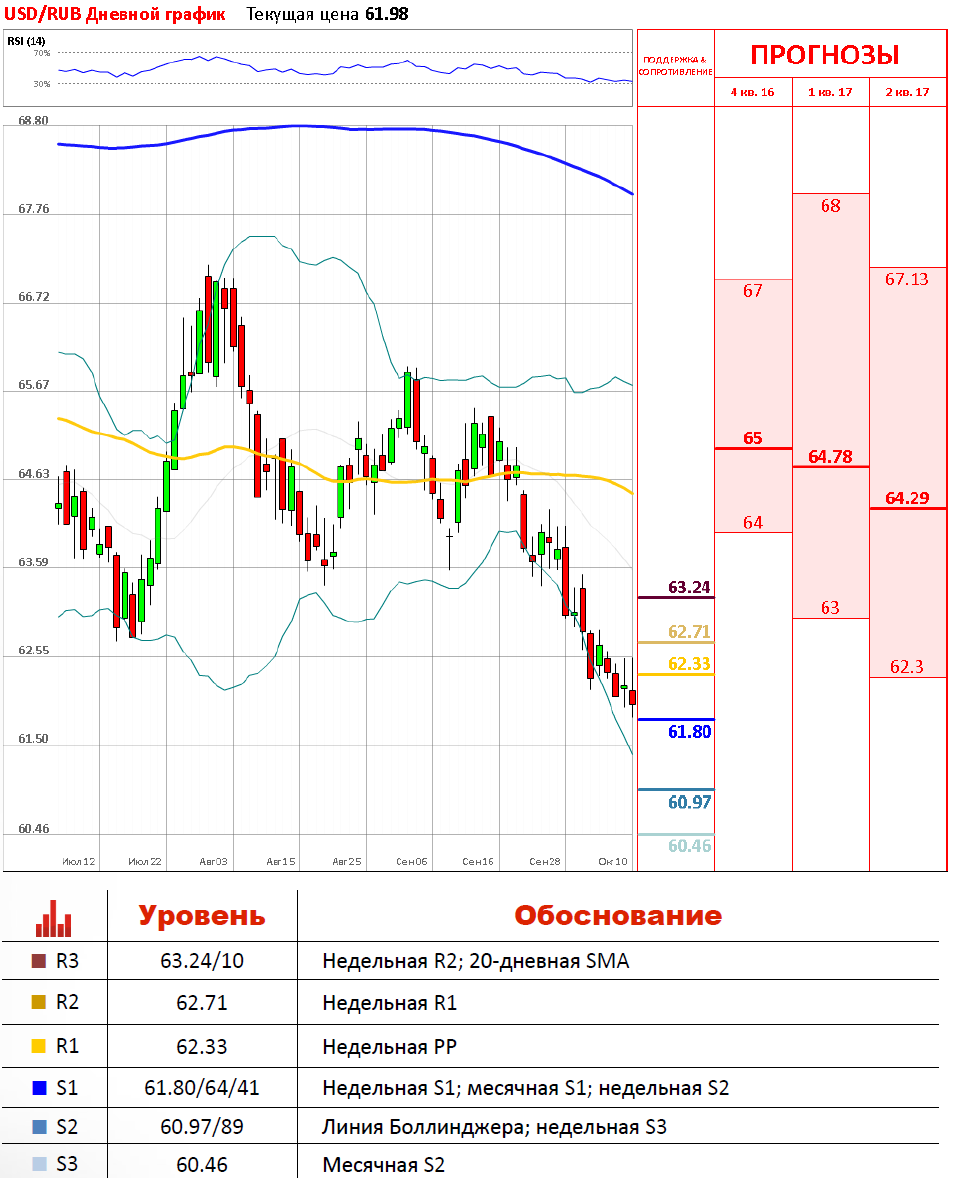956x1178 pixels.
Task: Click the 61.80 support level label
Action: 689,732
